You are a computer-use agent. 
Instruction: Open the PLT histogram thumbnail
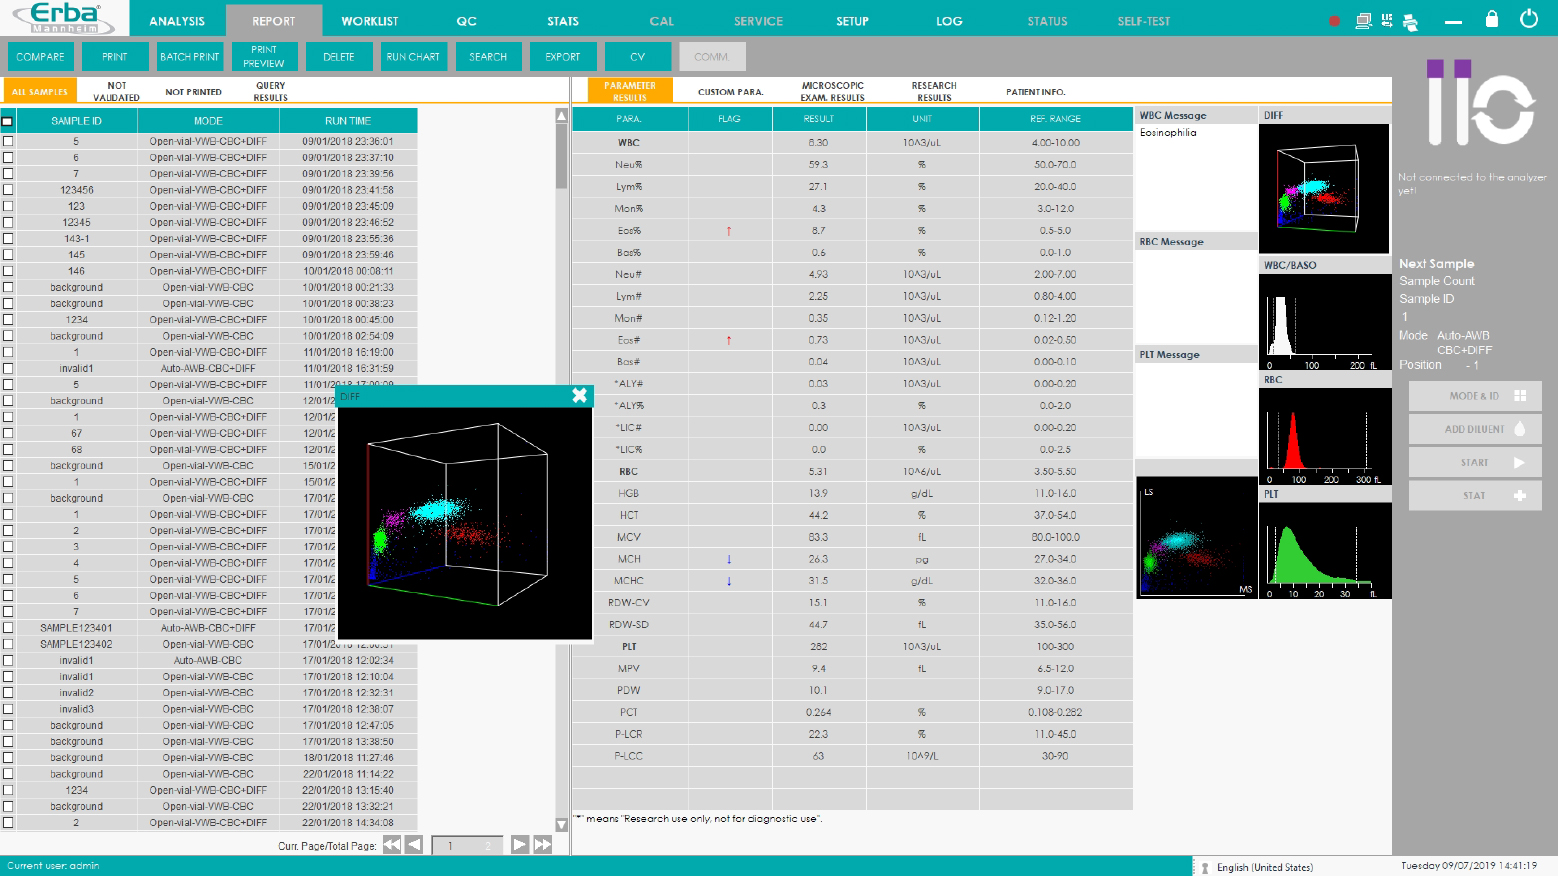click(1324, 549)
